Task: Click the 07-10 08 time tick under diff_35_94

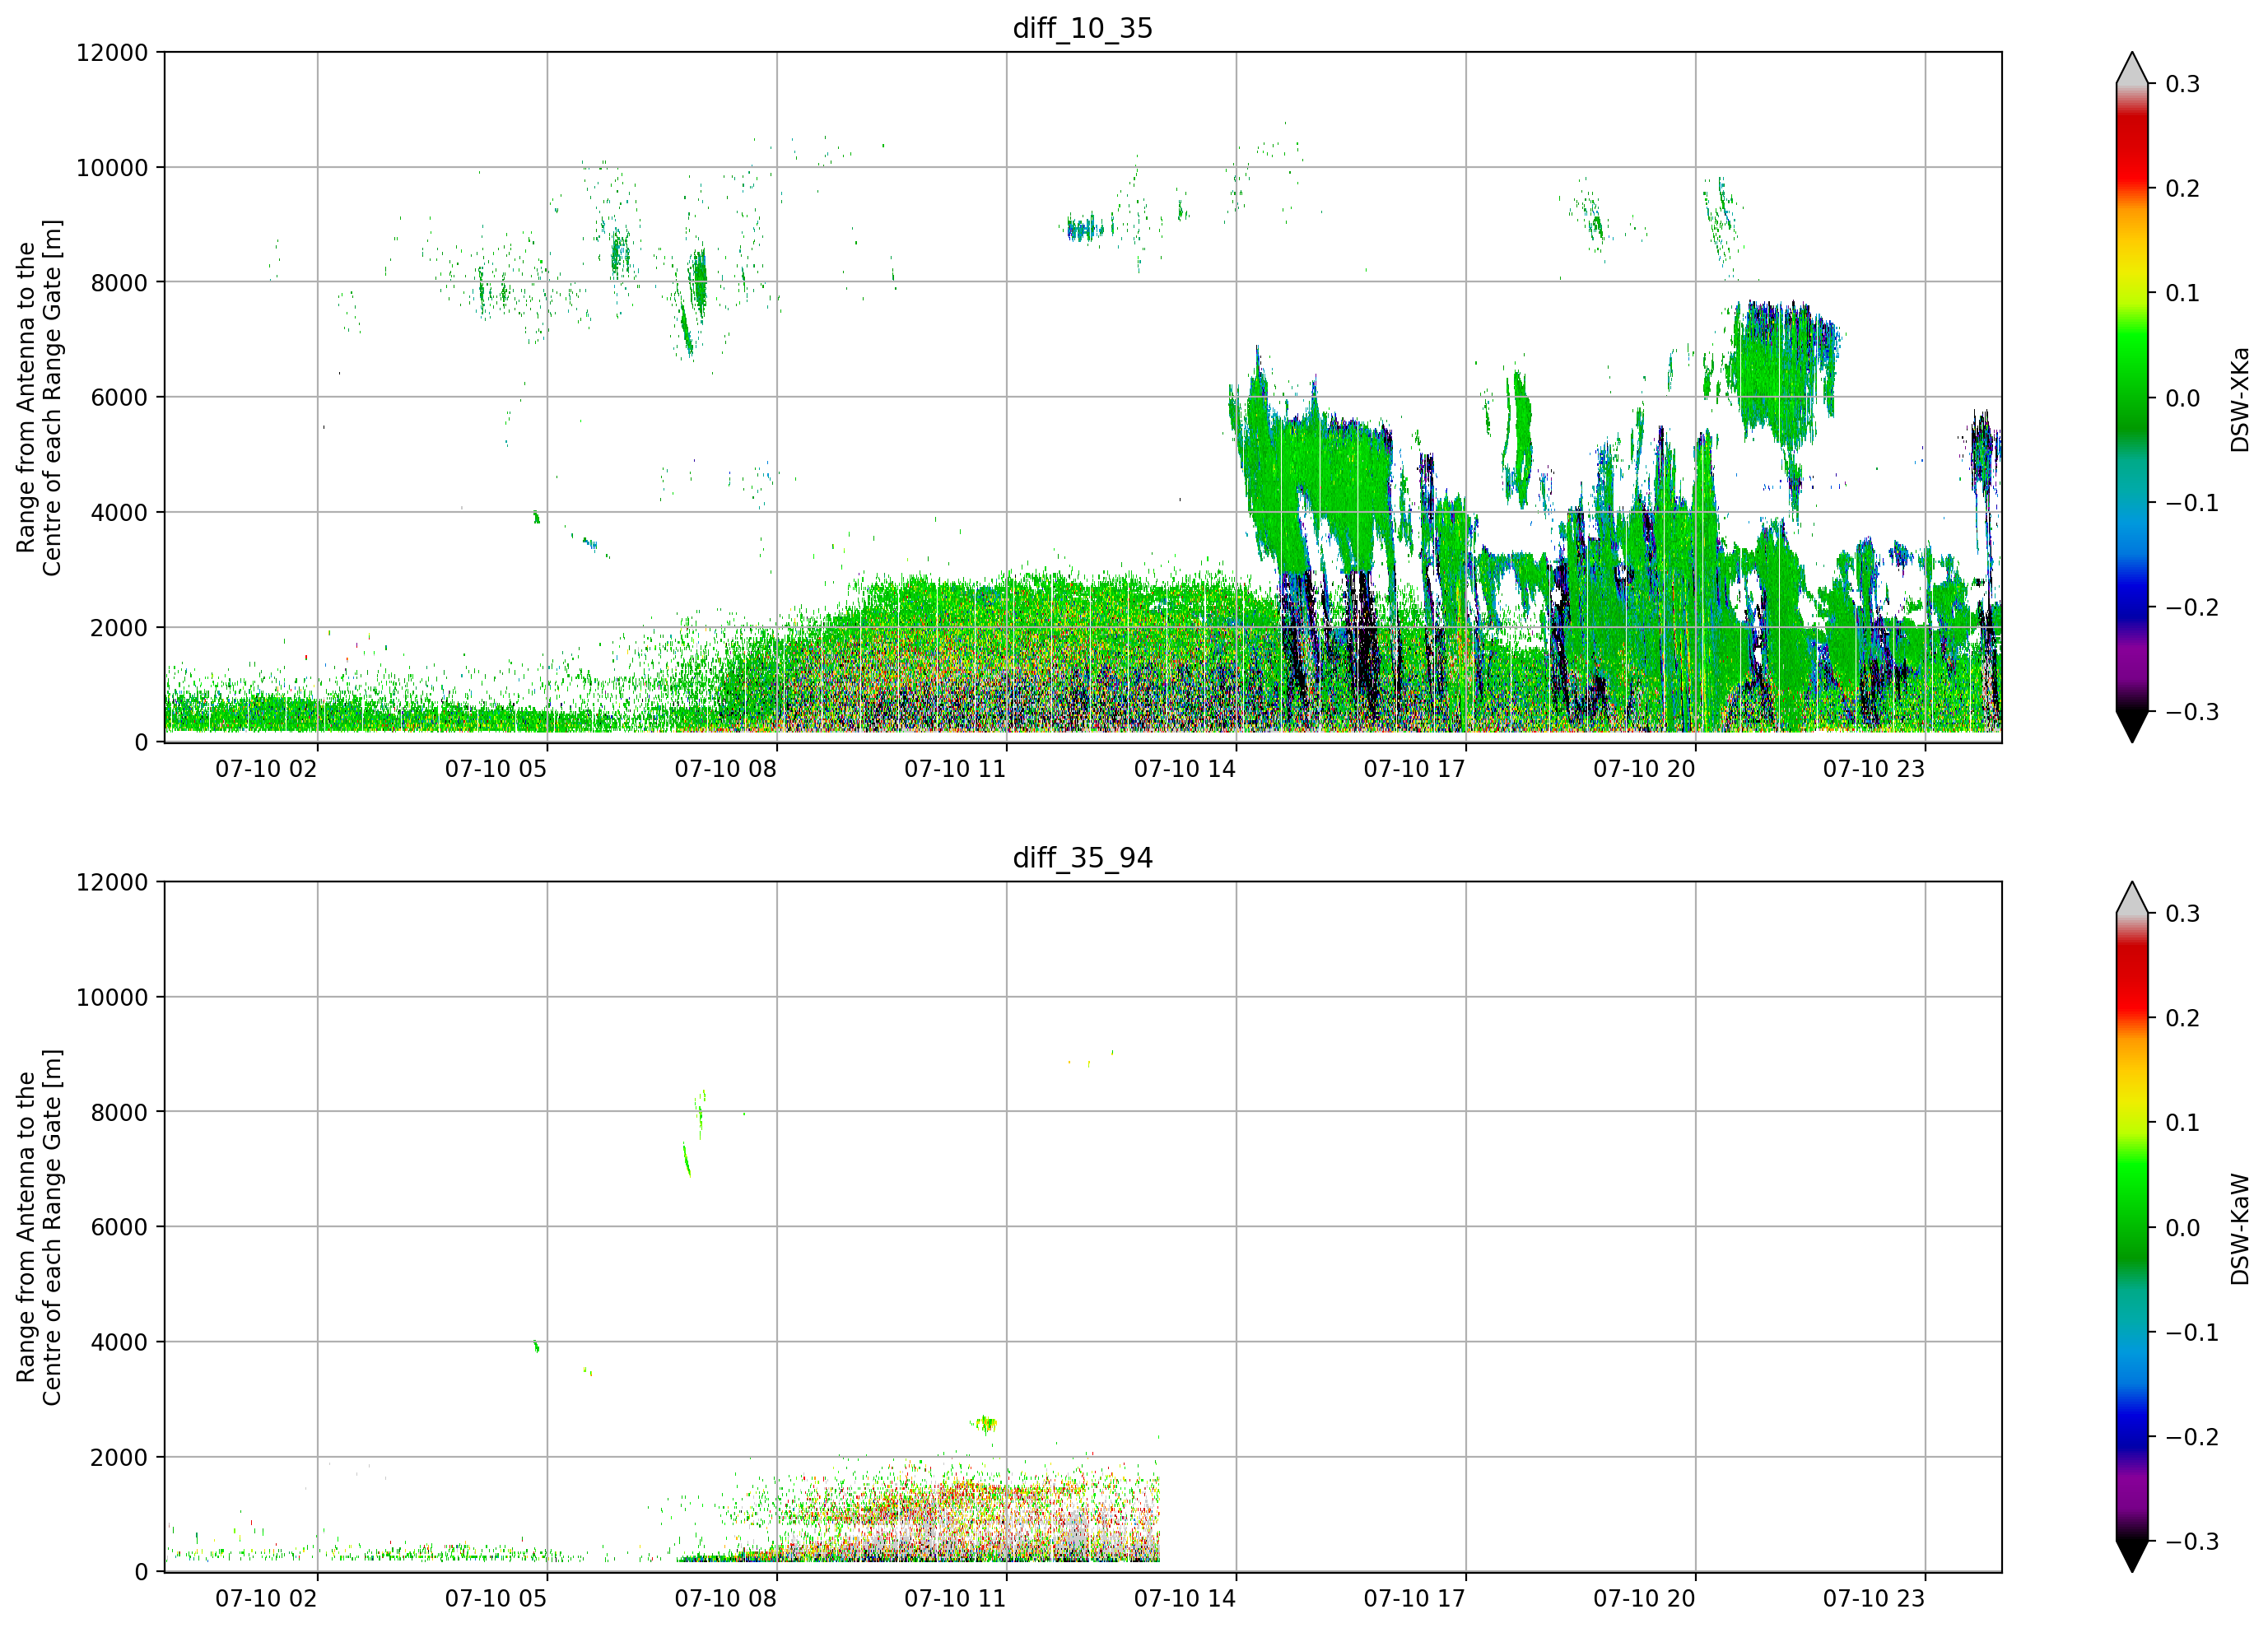Action: (725, 1599)
